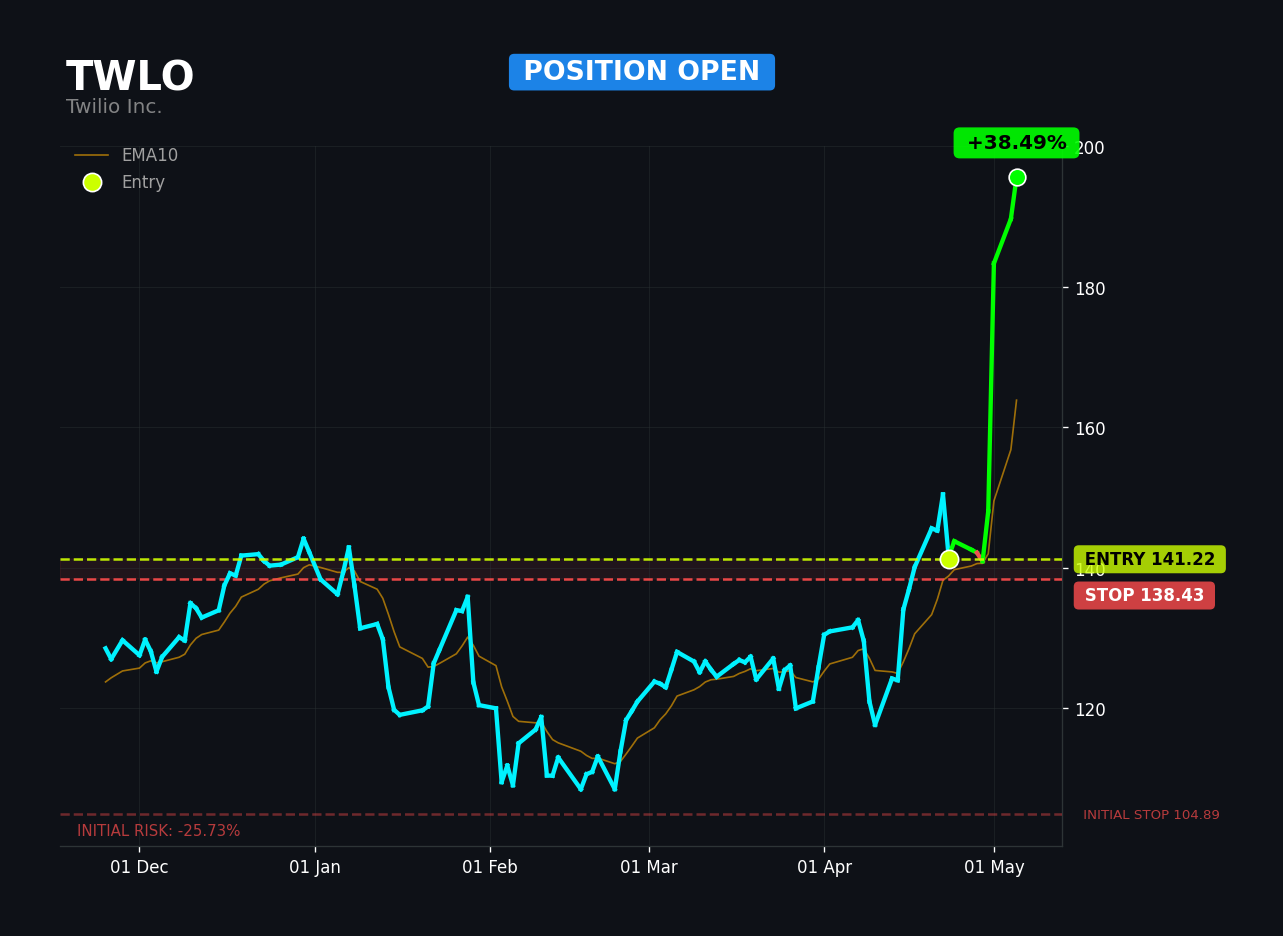Click the INITIAL RISK: -25.73% label
The image size is (1283, 936).
tap(159, 831)
